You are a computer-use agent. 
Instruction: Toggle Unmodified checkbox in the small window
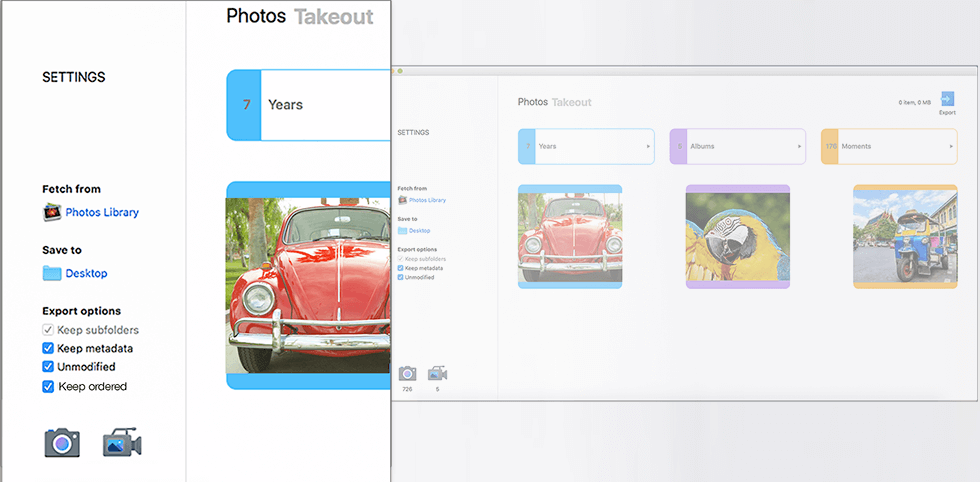[401, 277]
